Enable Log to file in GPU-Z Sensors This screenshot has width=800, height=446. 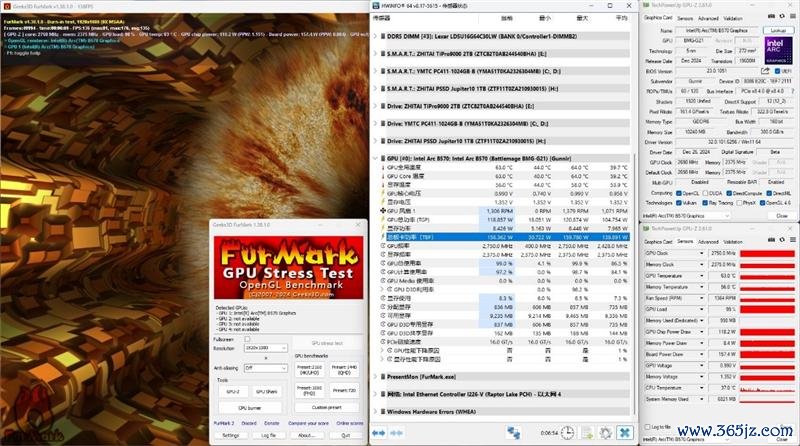pyautogui.click(x=648, y=427)
